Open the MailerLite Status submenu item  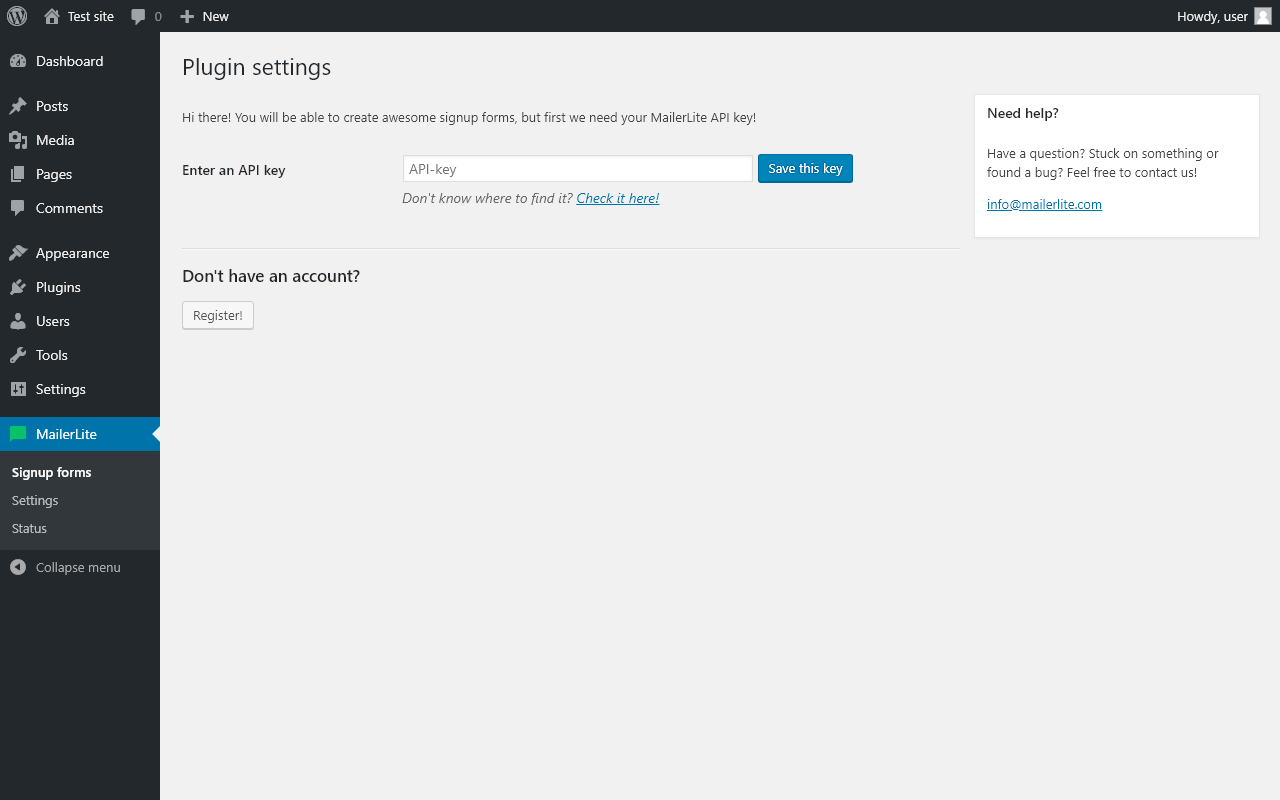(29, 528)
